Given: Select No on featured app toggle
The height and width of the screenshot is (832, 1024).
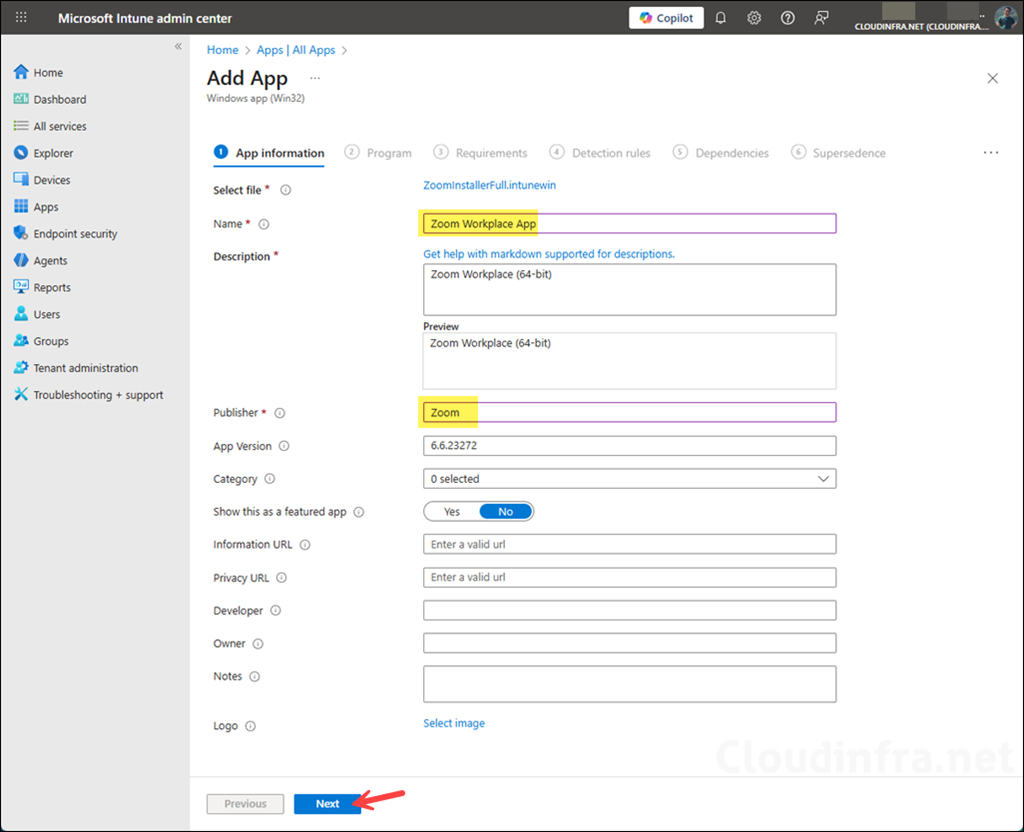Looking at the screenshot, I should (505, 512).
